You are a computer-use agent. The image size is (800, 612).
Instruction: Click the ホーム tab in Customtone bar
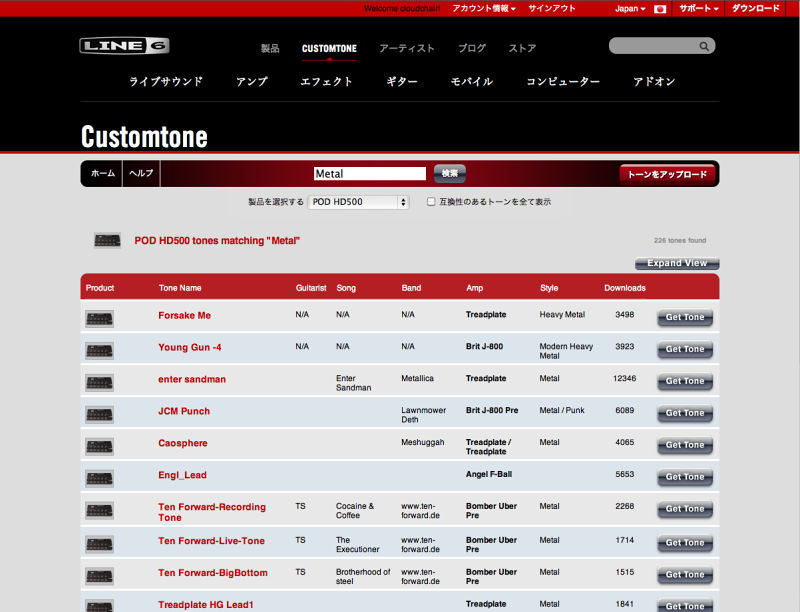[103, 173]
